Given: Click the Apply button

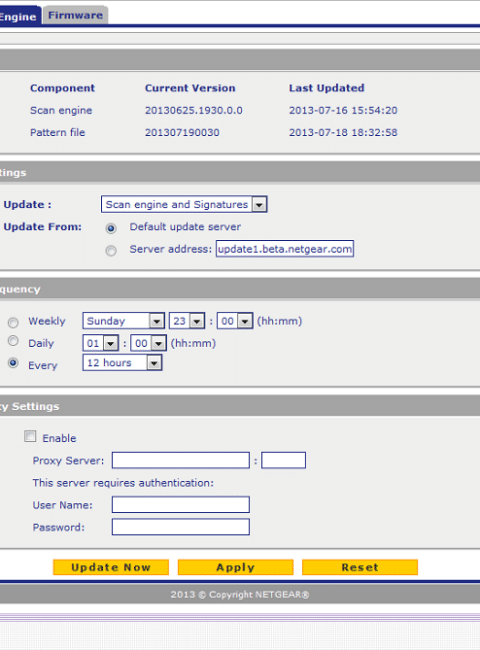Looking at the screenshot, I should pos(235,567).
